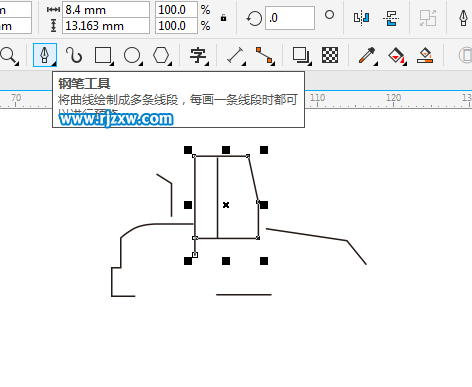Image resolution: width=472 pixels, height=387 pixels.
Task: Select the Pen tool in toolbar
Action: [x=45, y=55]
